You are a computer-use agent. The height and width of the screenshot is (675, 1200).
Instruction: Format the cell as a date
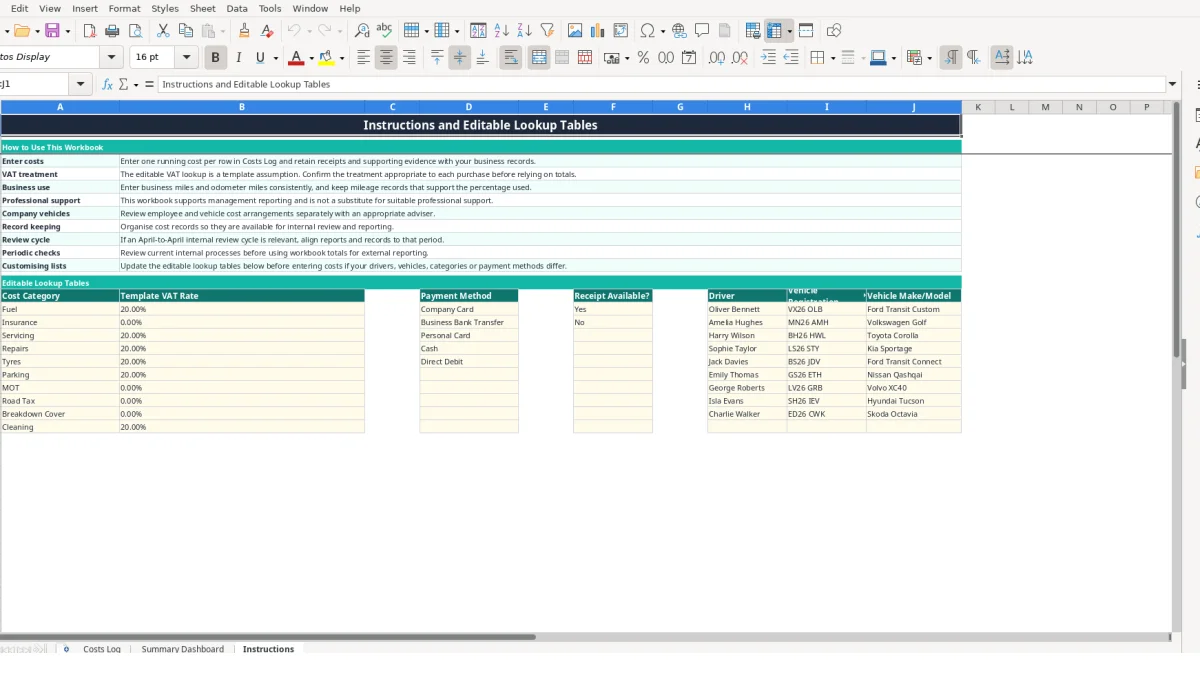(x=689, y=58)
